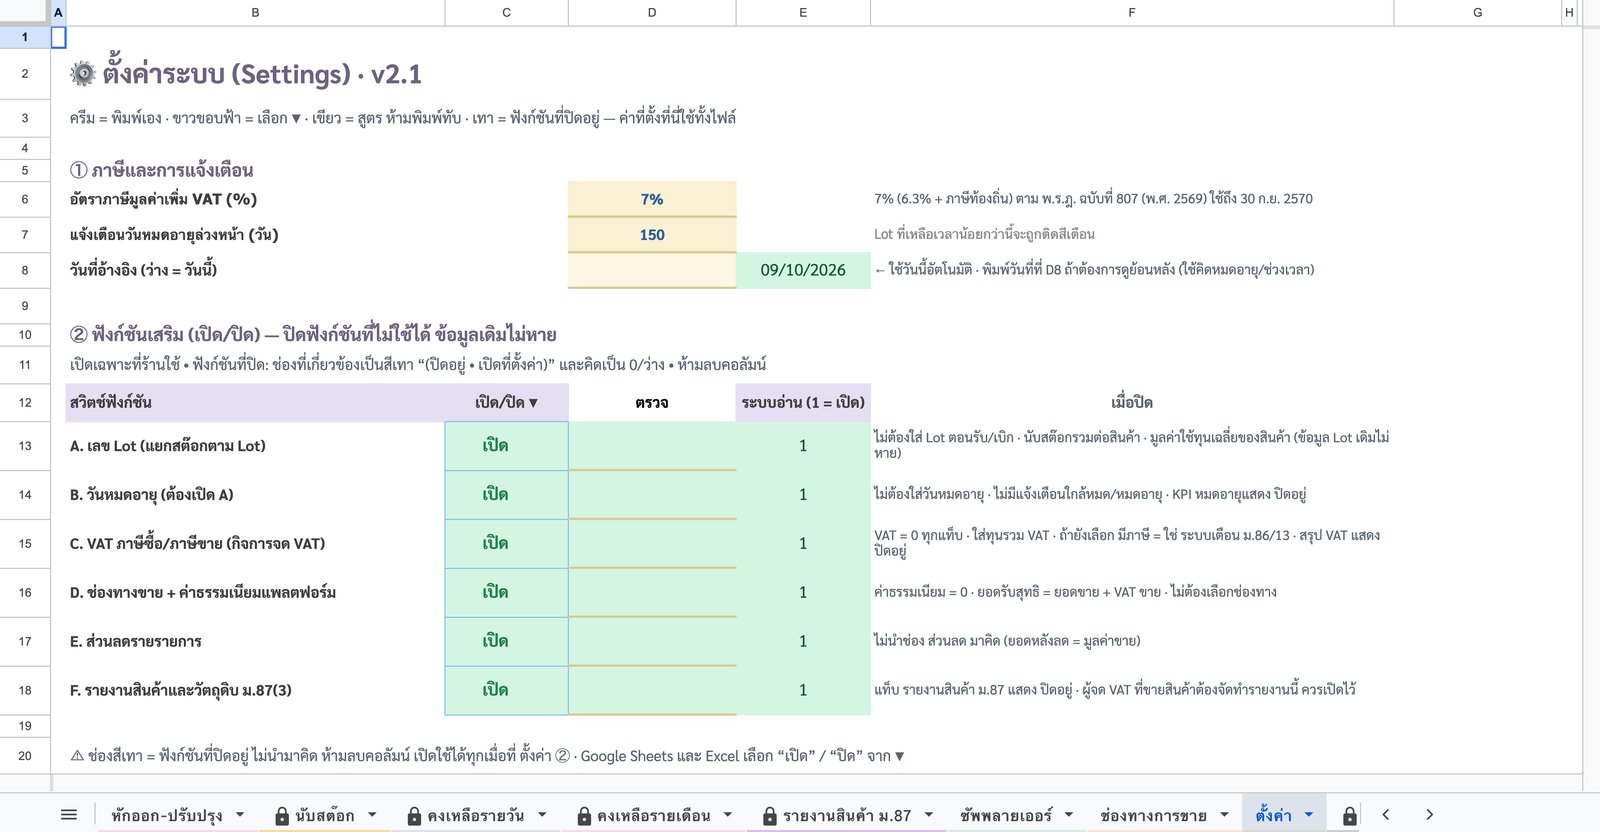Viewport: 1600px width, 832px height.
Task: Toggle the B. วันหมดอายุ switch cell
Action: (x=506, y=495)
